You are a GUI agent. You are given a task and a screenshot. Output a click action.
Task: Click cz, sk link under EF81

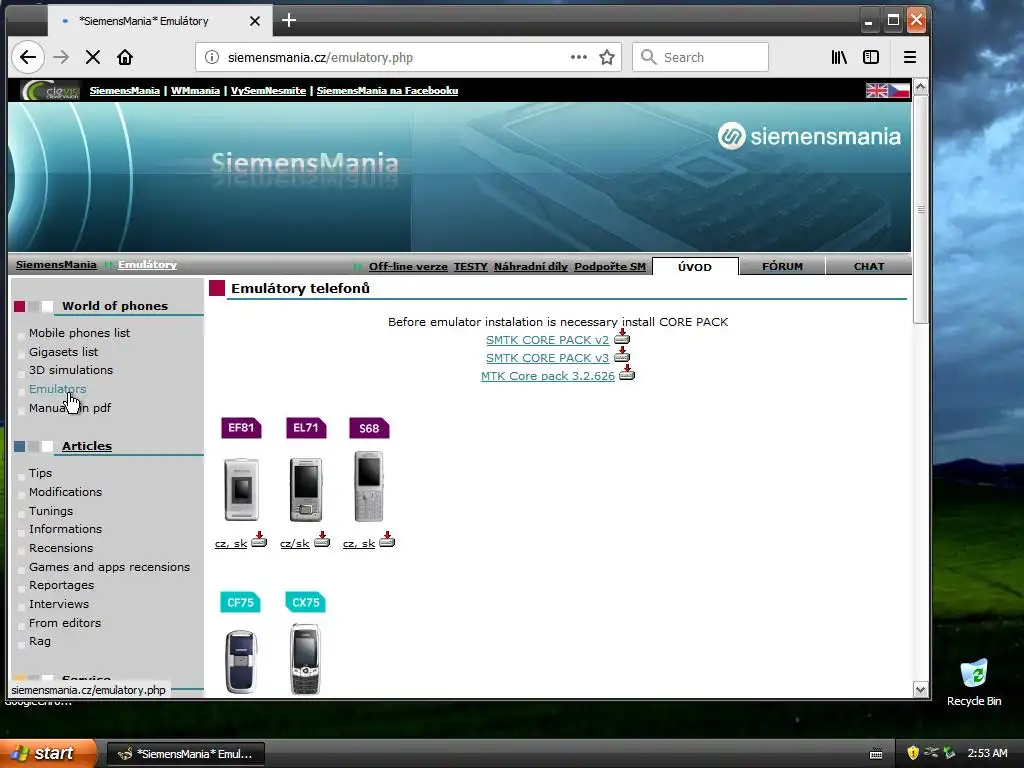(x=231, y=543)
